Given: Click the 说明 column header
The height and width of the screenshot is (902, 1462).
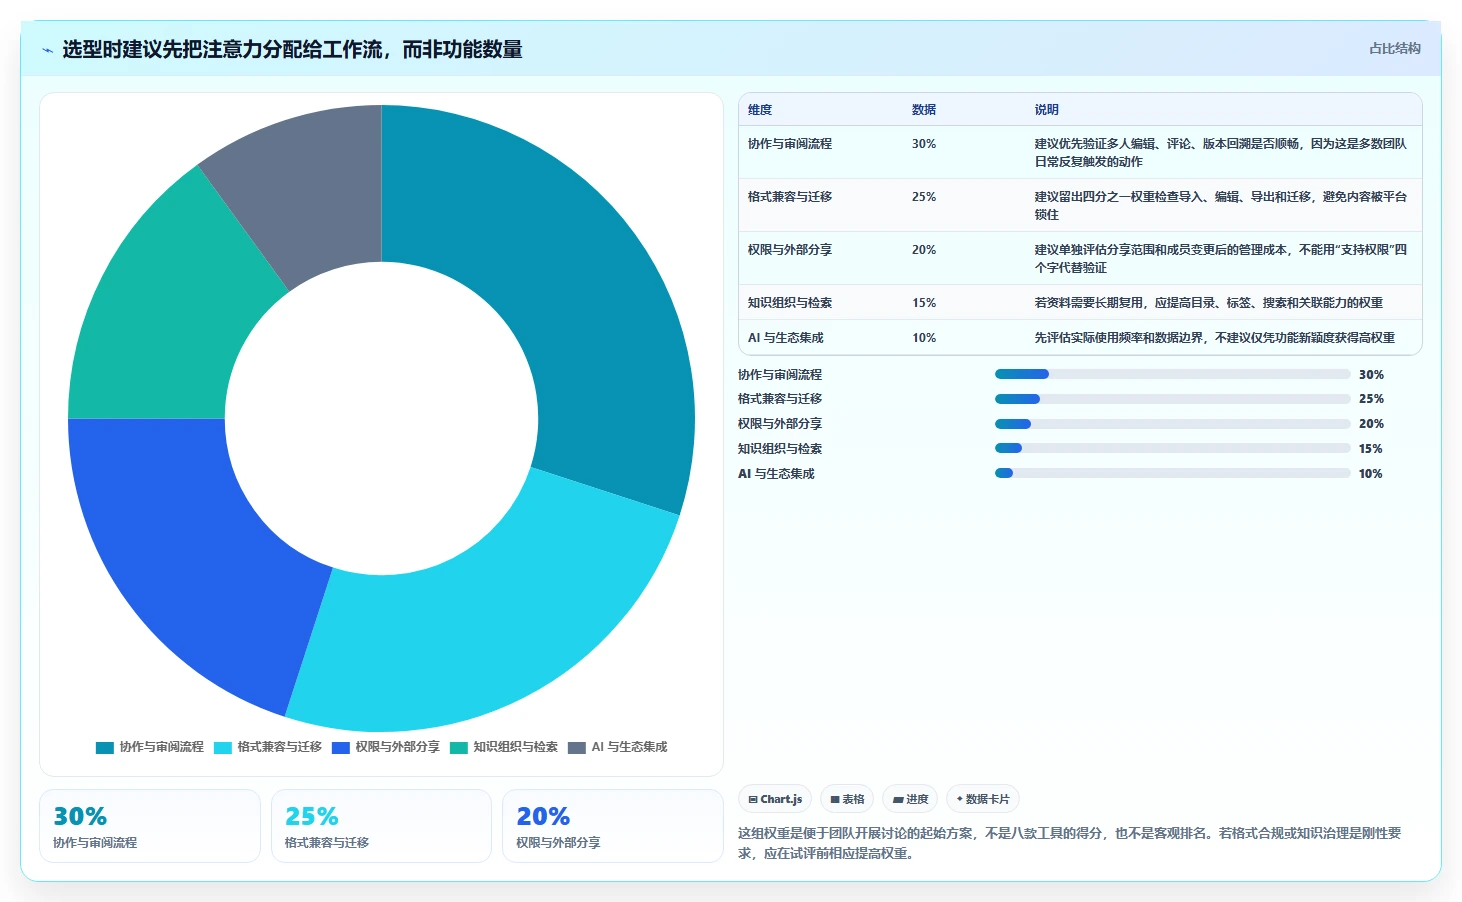Looking at the screenshot, I should [x=1046, y=110].
